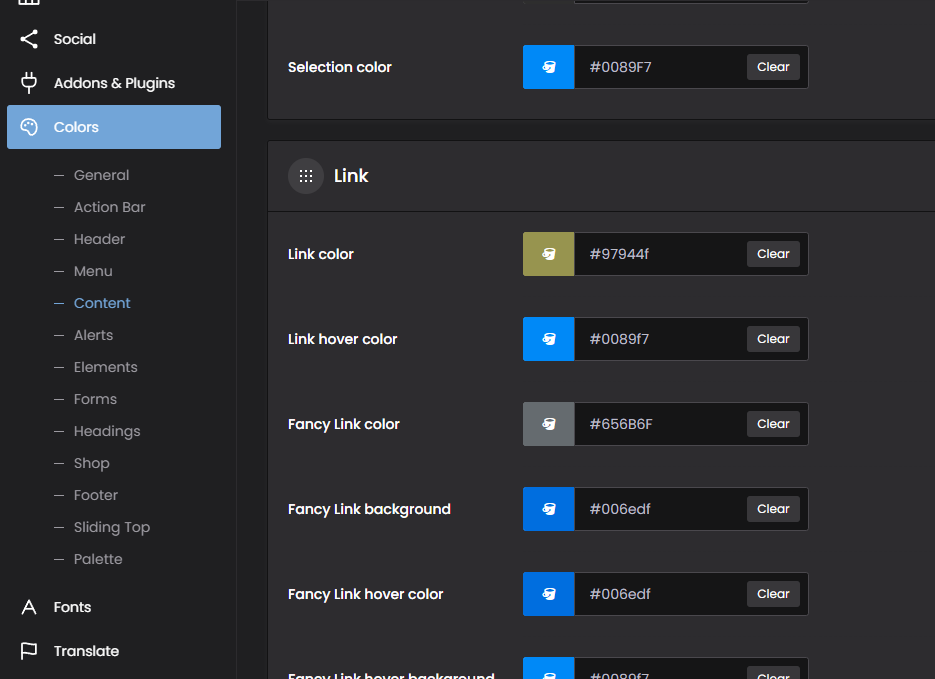Edit the Fancy Link hover color hex field

[x=660, y=594]
